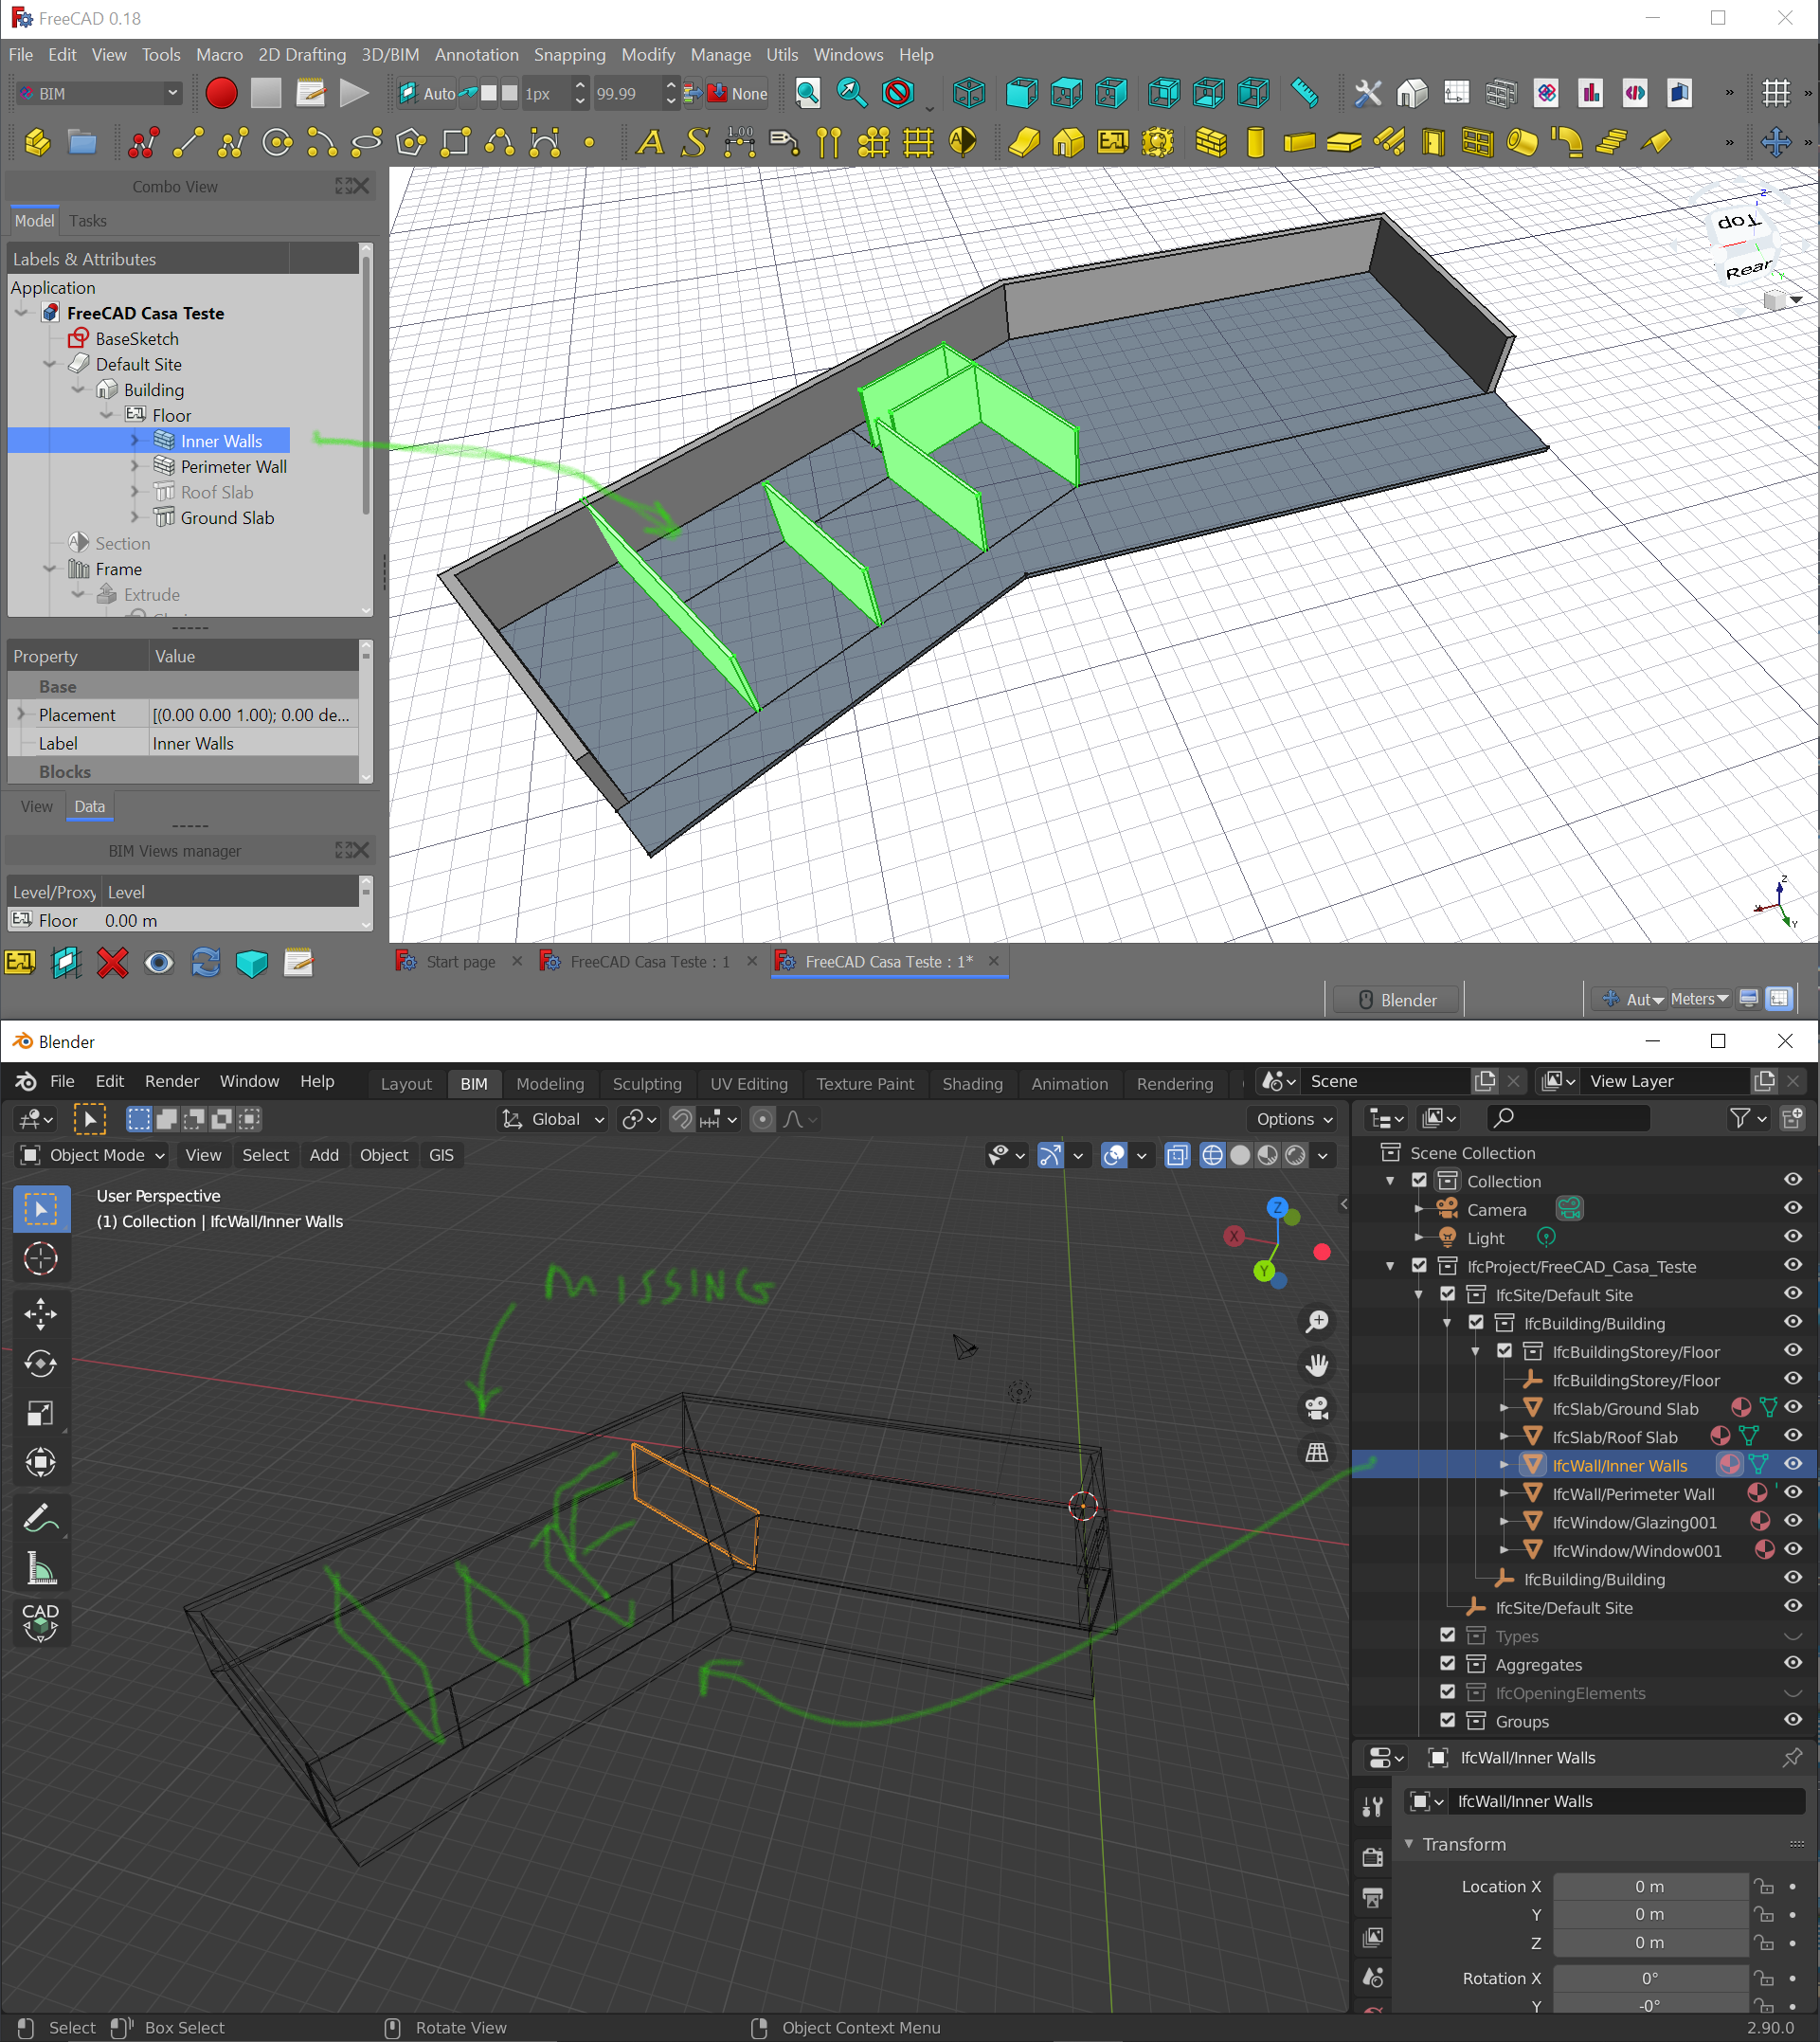
Task: Switch Blender to orthographic grid view icon
Action: click(1317, 1452)
